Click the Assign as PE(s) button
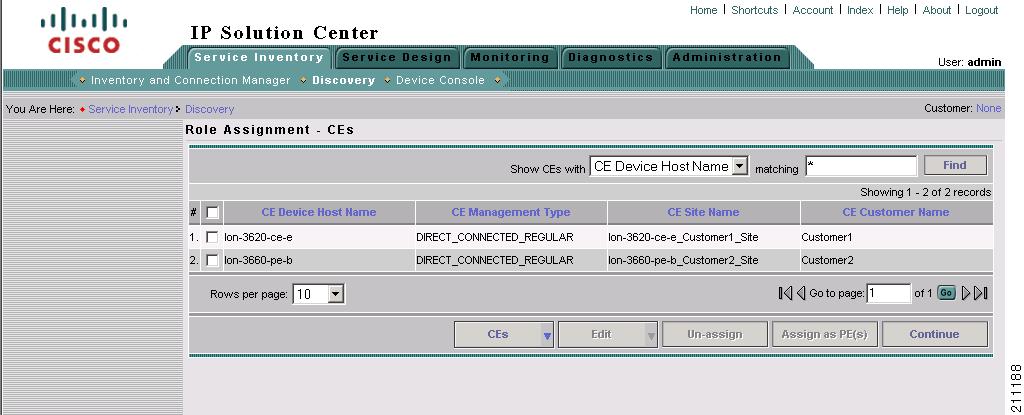1024x415 pixels. (x=825, y=335)
